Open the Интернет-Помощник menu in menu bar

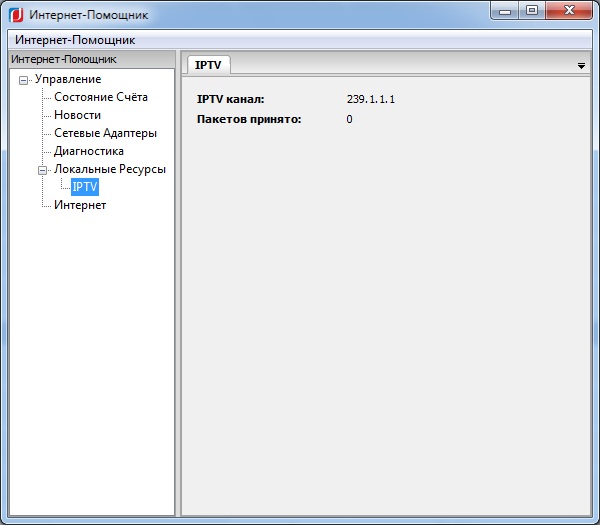pos(75,40)
